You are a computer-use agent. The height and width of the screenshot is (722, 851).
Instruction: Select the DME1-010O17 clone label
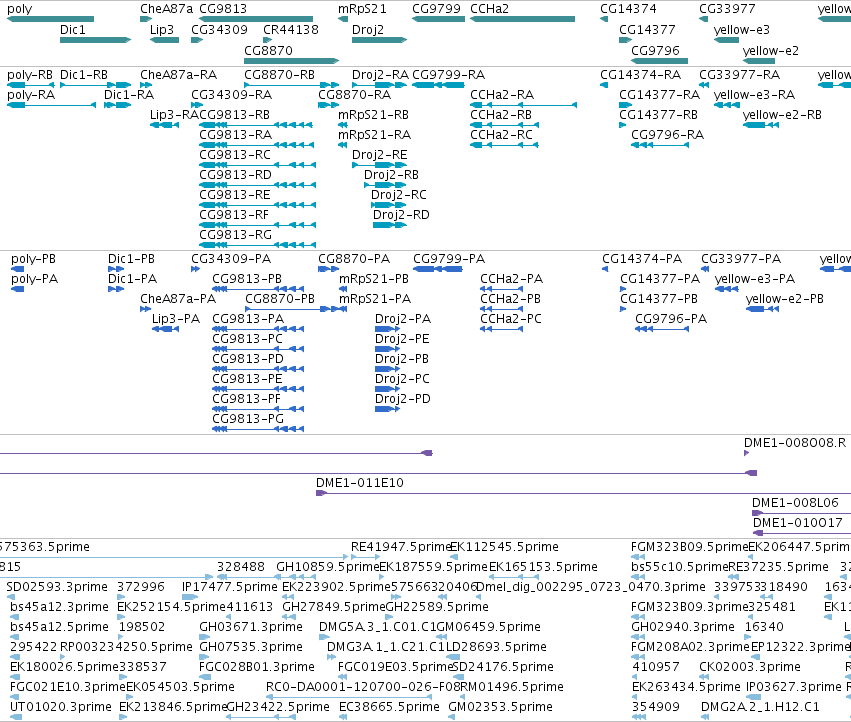coord(797,523)
